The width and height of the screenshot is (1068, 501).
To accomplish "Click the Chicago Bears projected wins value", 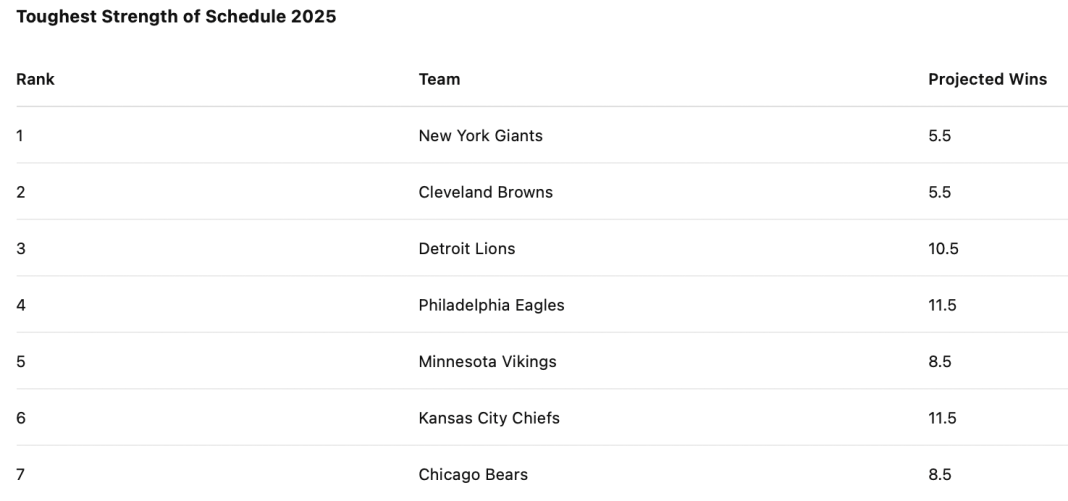I will pos(939,474).
